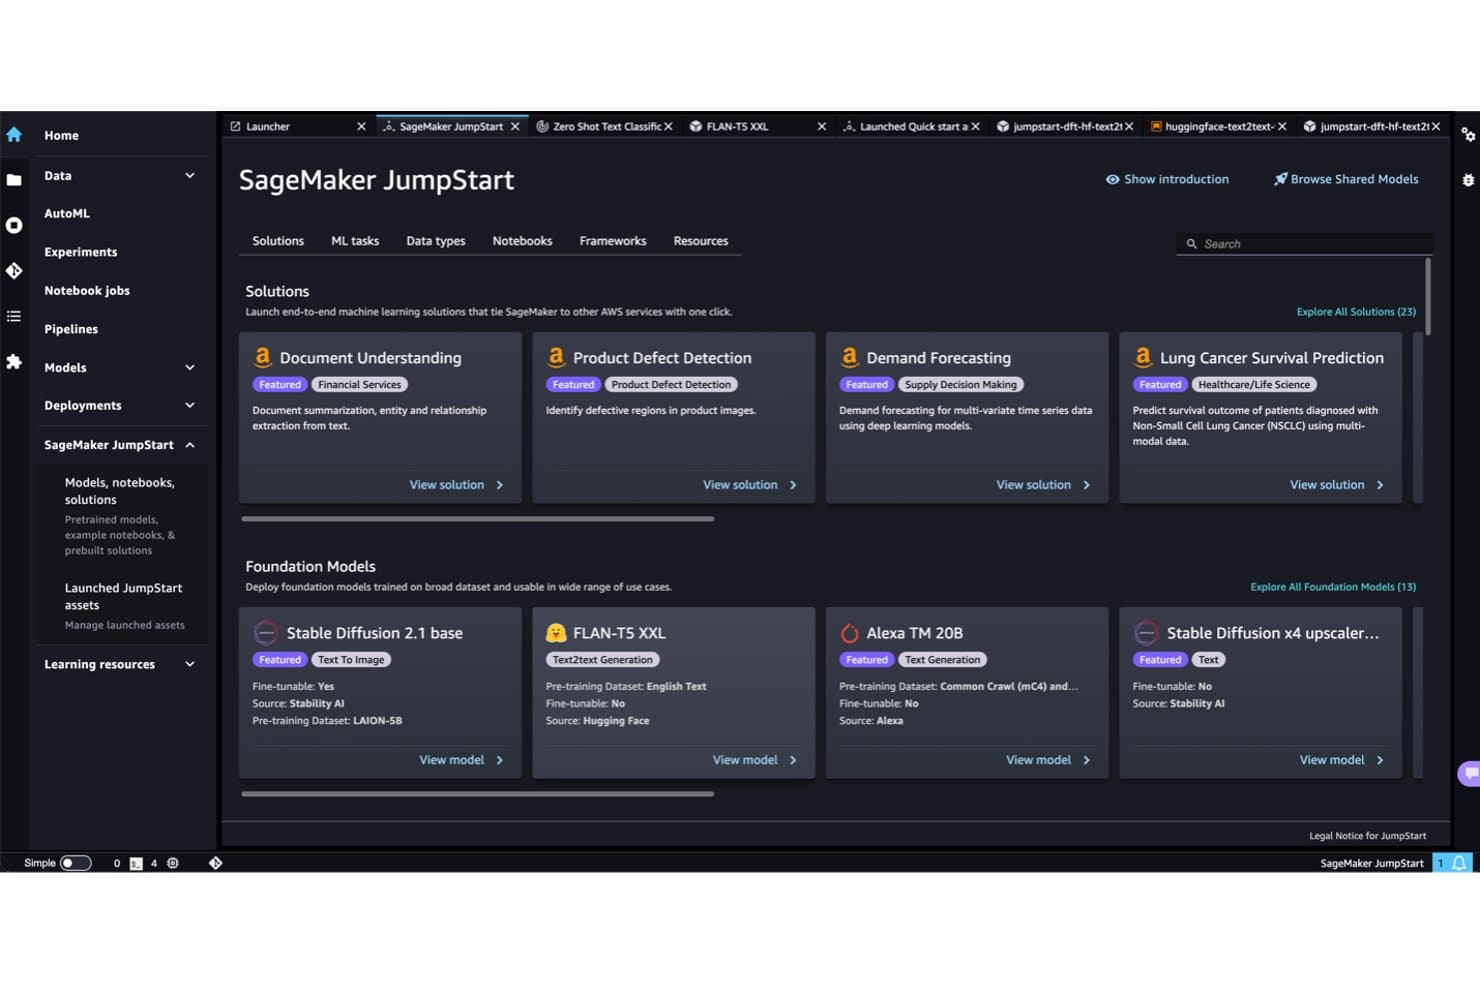Open the table of contents list icon

[x=14, y=316]
